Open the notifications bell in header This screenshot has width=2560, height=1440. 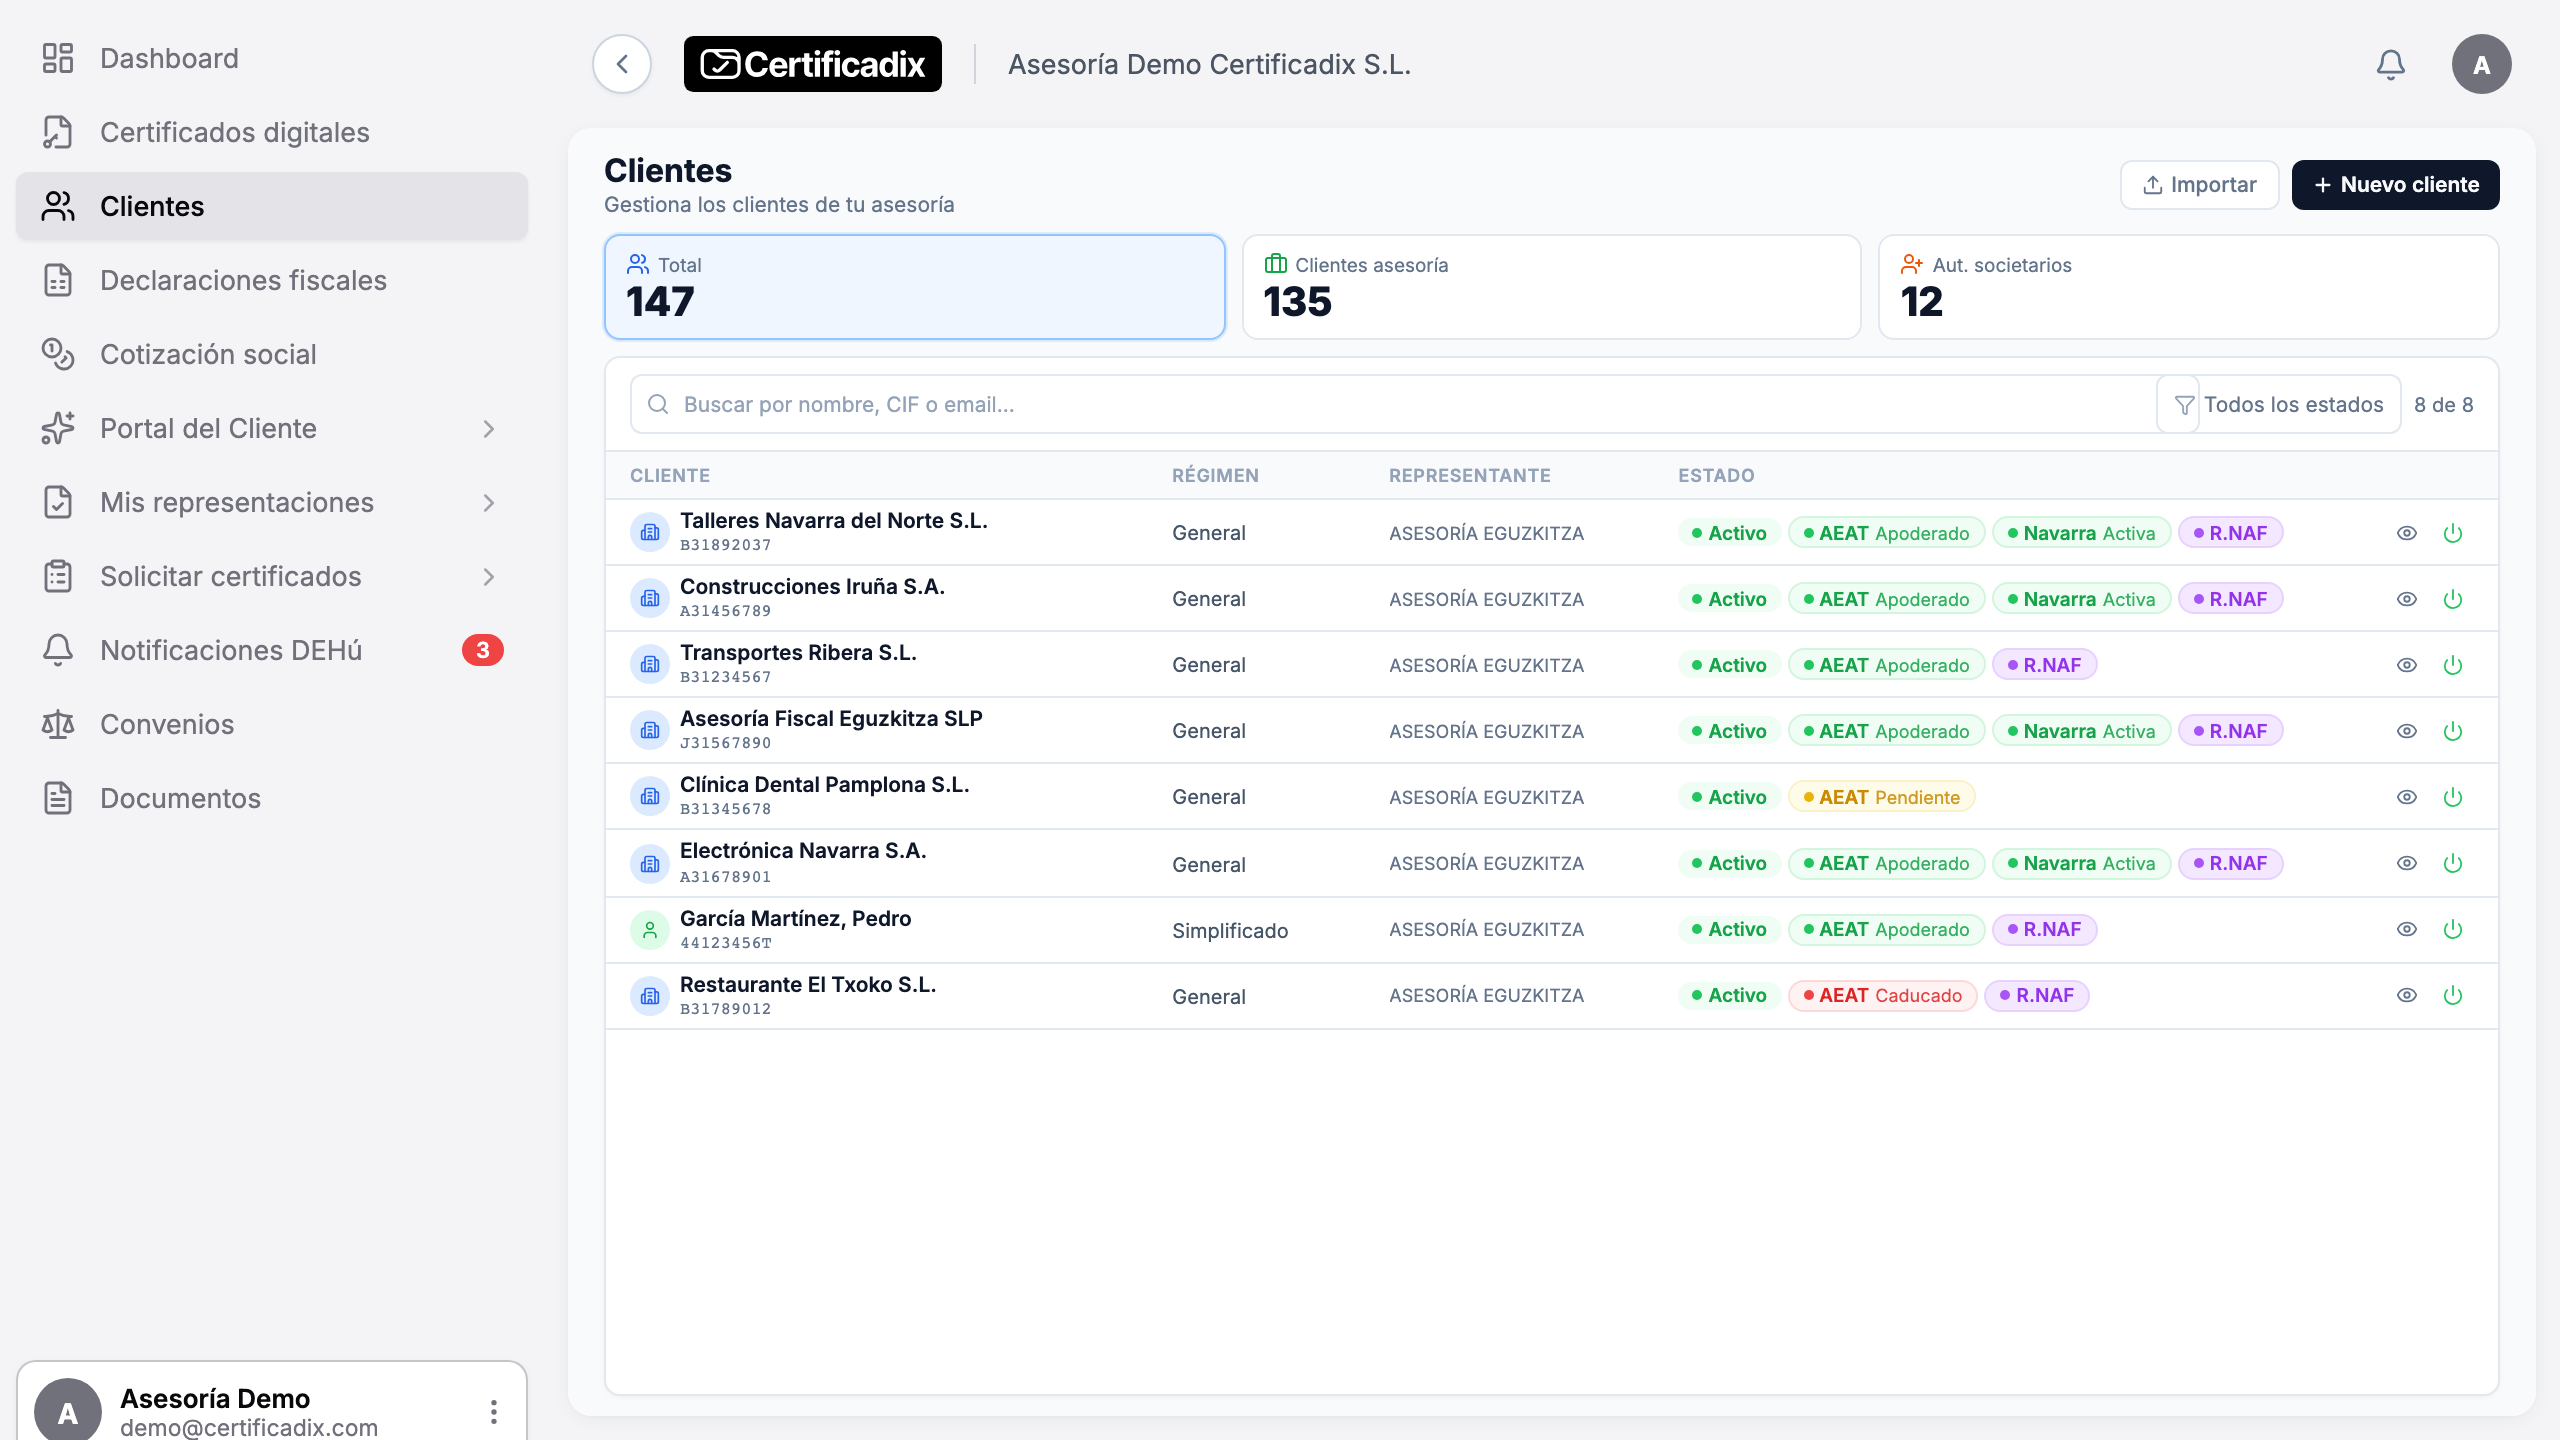coord(2390,65)
